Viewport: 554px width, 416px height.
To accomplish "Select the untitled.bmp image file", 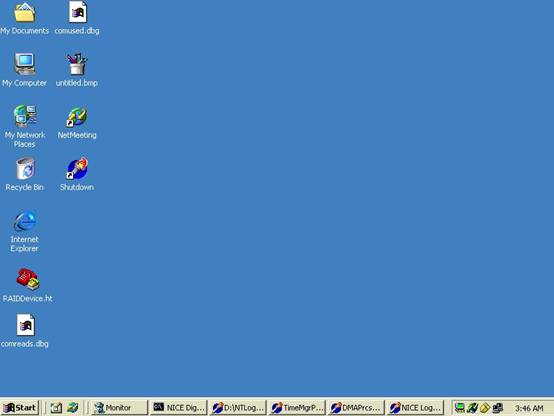I will tap(77, 64).
